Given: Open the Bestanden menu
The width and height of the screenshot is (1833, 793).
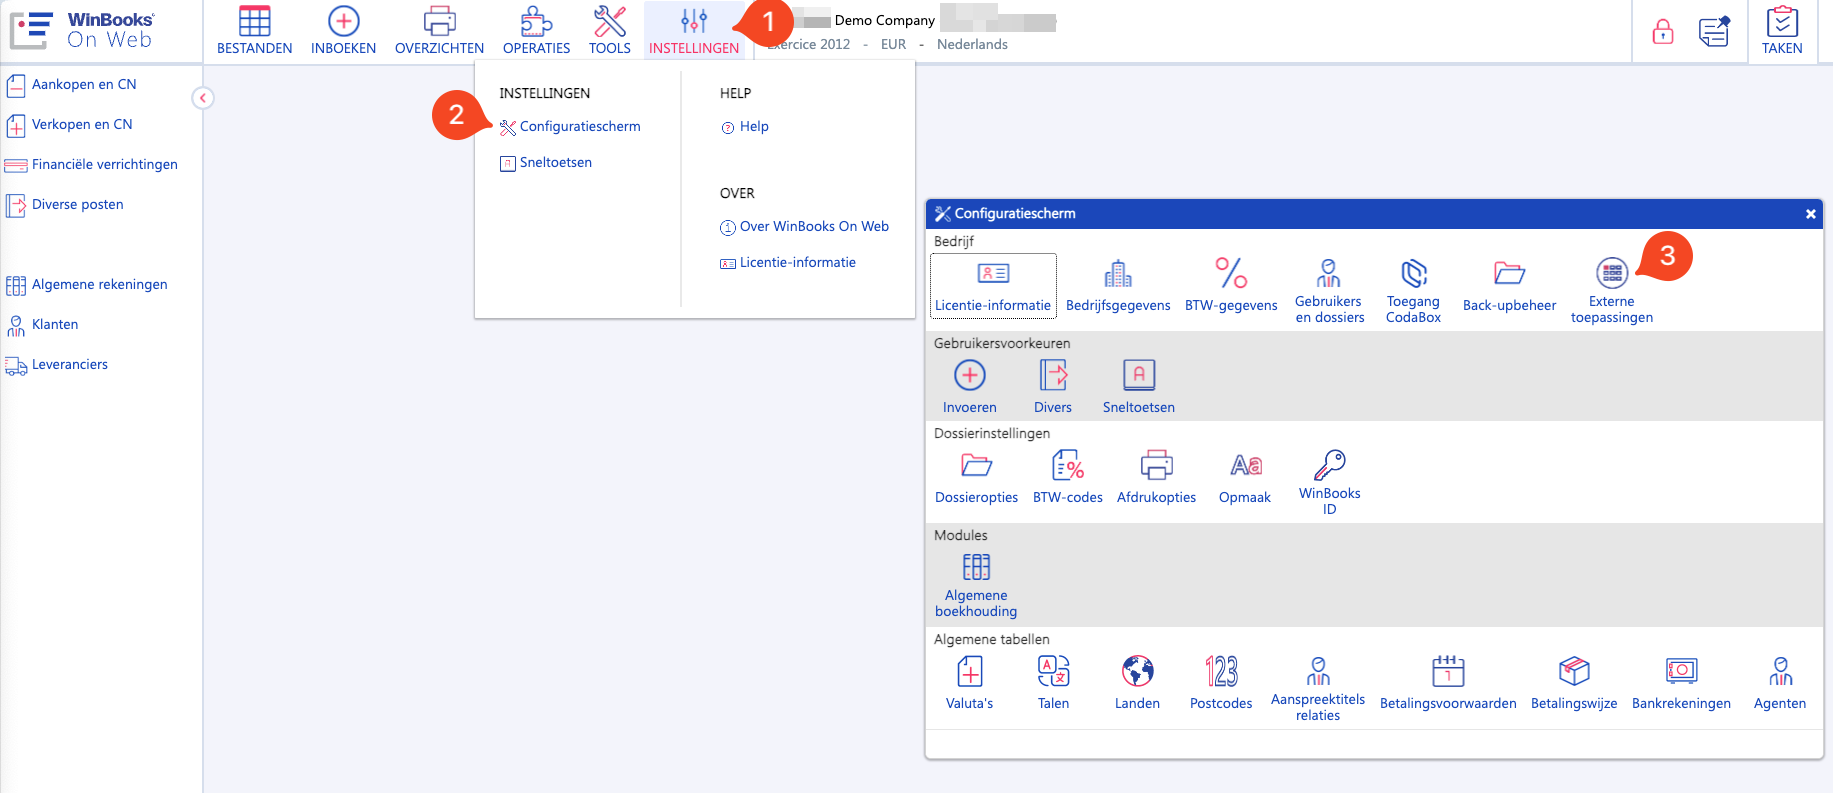Looking at the screenshot, I should pos(254,30).
